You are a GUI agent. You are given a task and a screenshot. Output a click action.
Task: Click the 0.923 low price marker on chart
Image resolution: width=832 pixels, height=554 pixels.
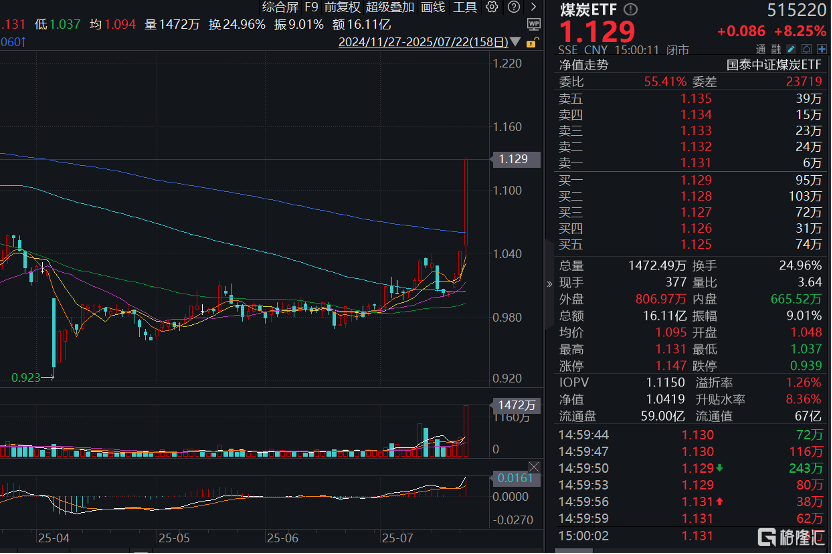26,378
